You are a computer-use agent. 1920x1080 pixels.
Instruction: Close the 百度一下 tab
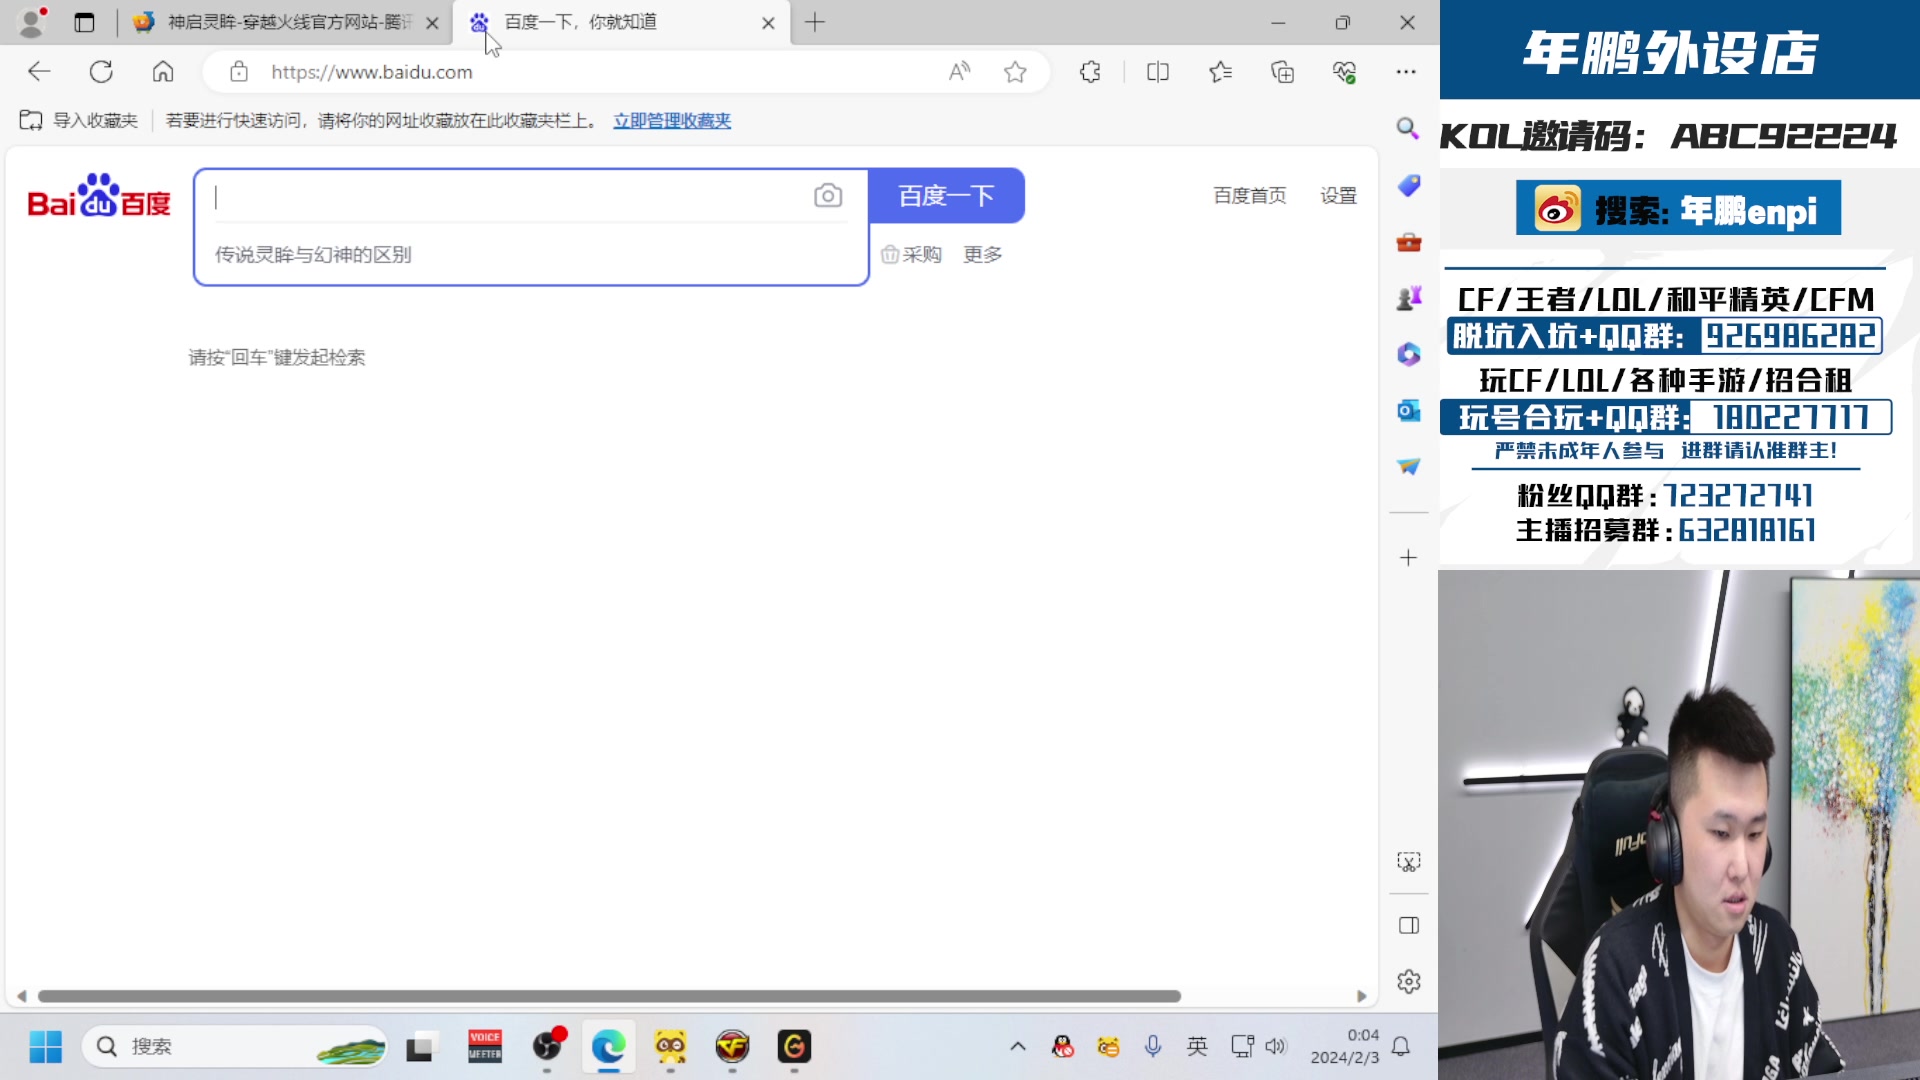(768, 22)
